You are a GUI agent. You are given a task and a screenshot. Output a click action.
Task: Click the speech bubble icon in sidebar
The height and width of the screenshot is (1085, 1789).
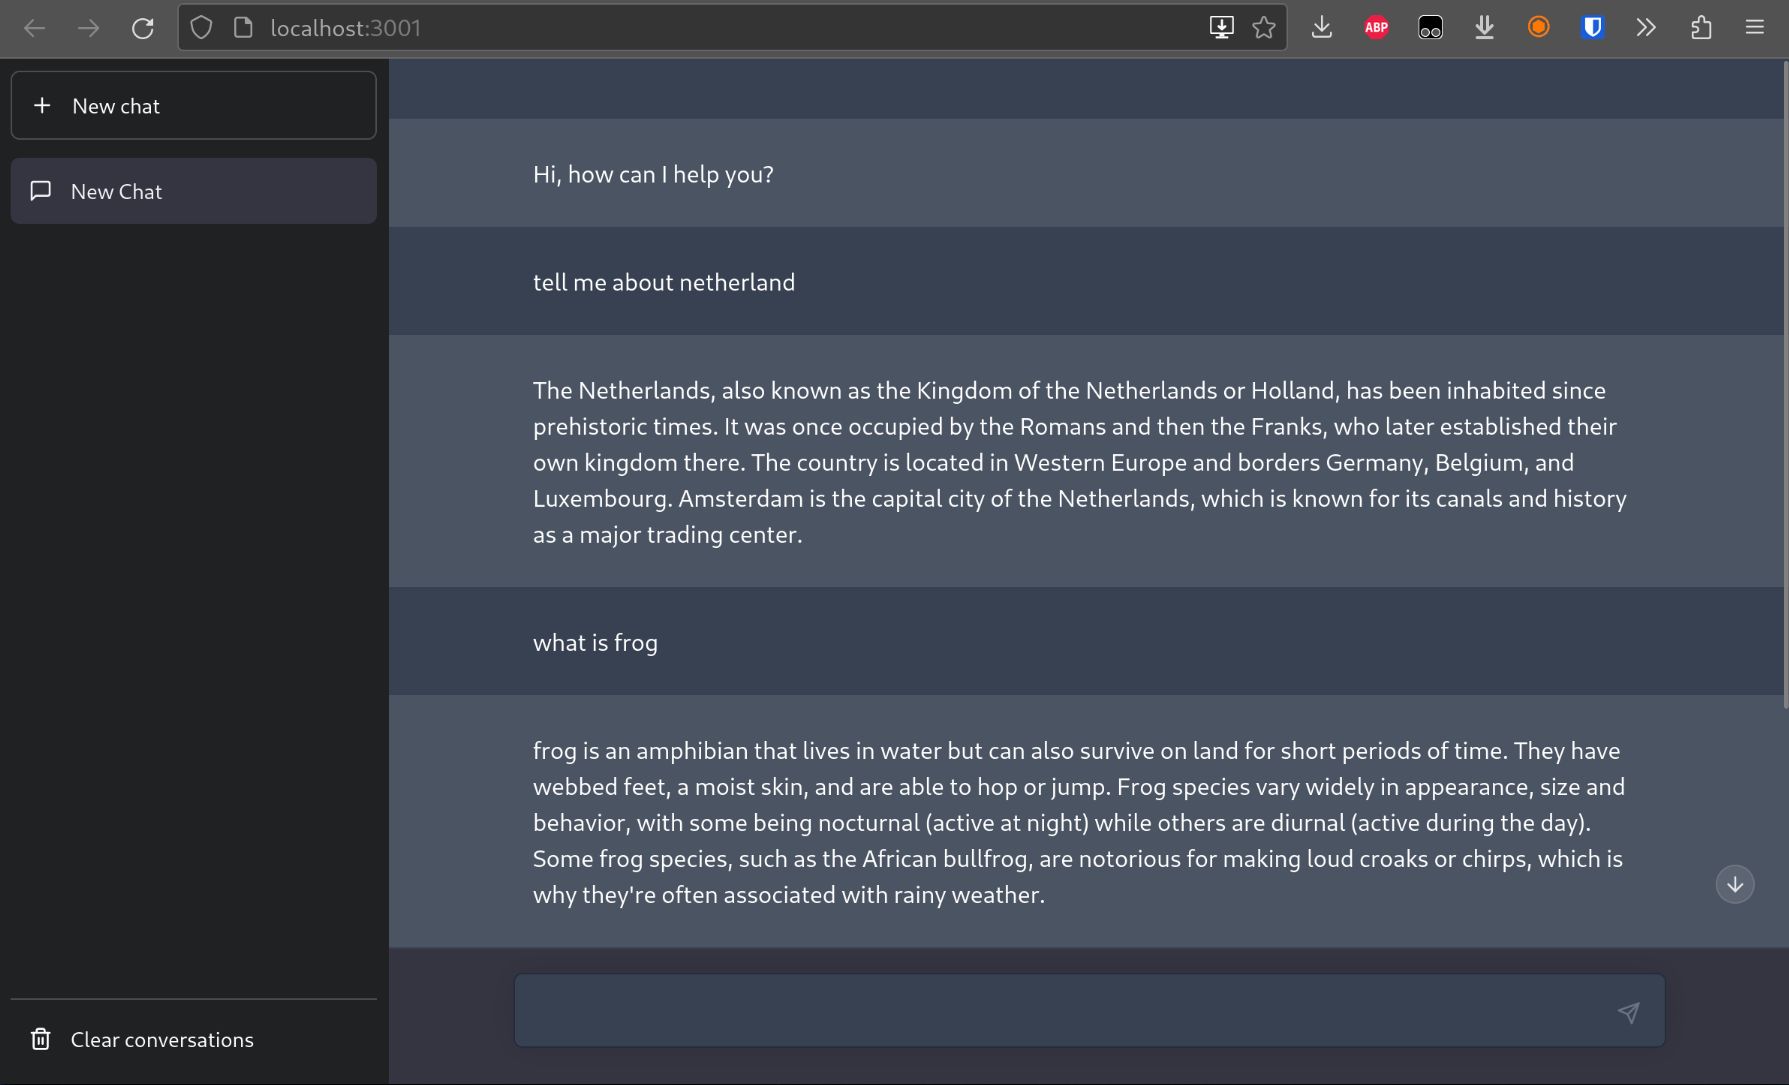[41, 191]
